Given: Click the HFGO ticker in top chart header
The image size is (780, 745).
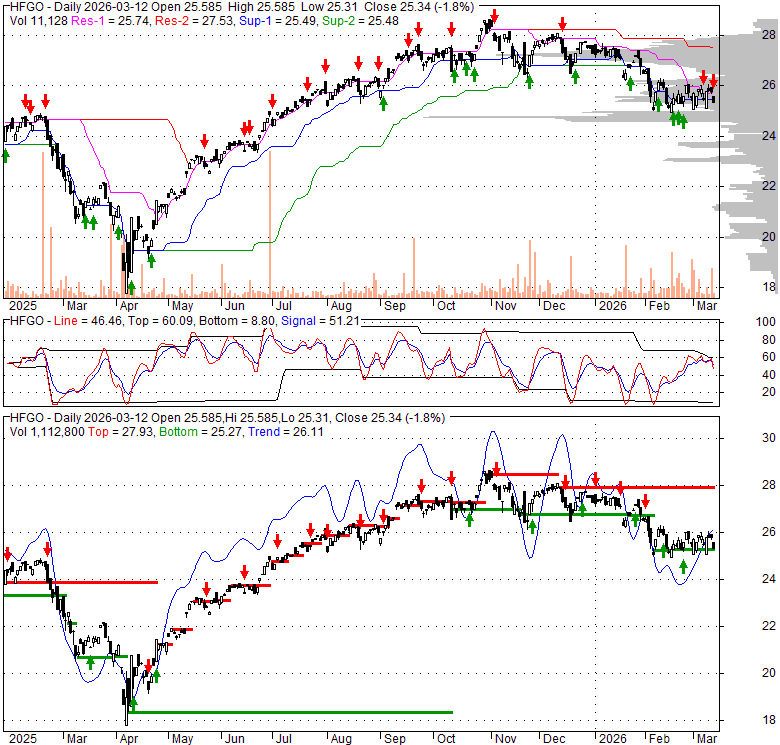Looking at the screenshot, I should click(x=25, y=7).
